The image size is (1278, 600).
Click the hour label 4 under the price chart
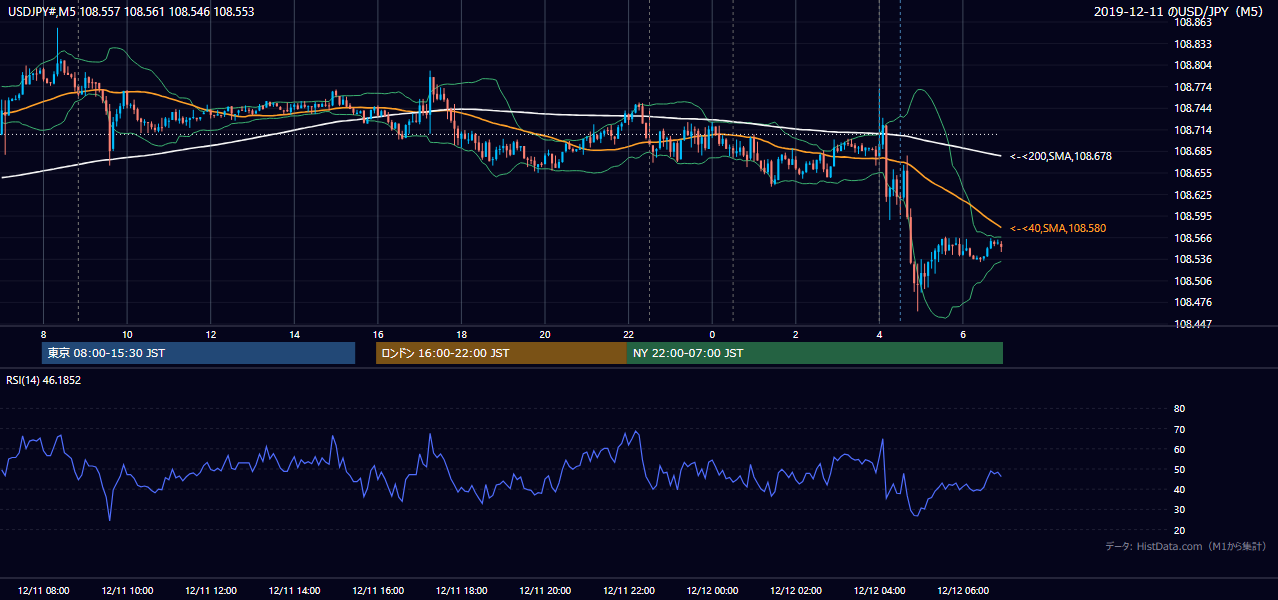pos(880,334)
